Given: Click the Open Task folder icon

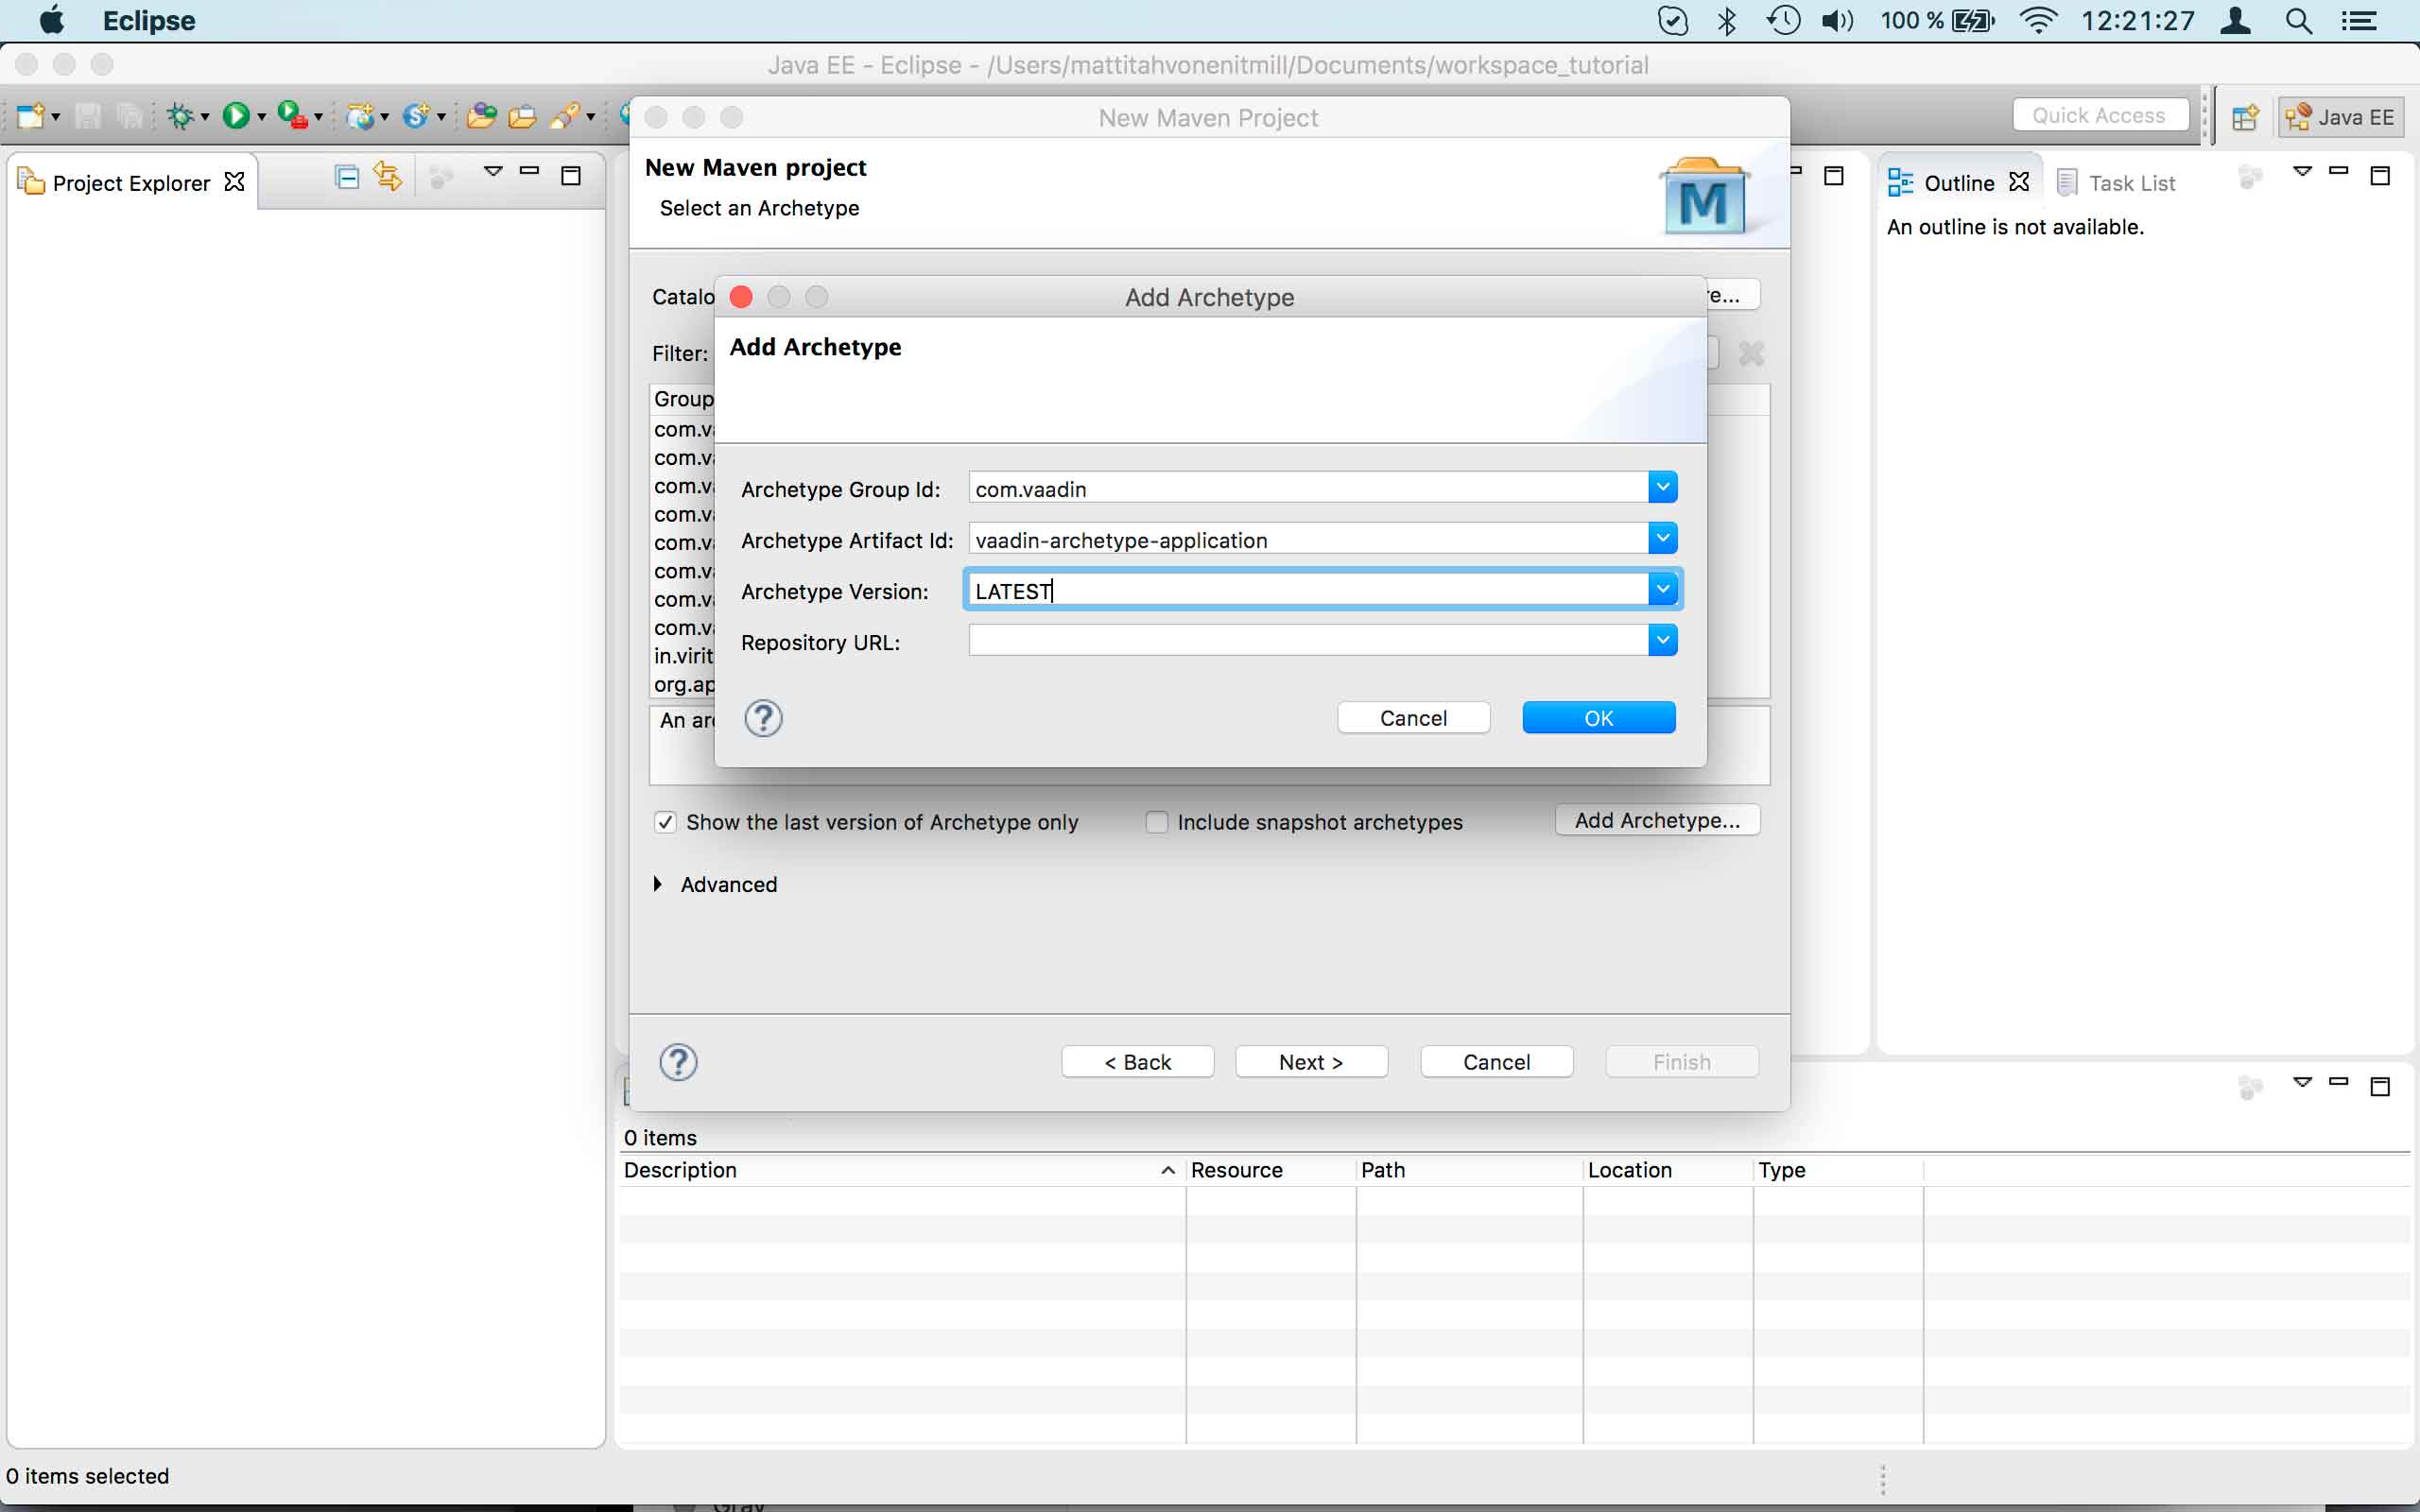Looking at the screenshot, I should coord(522,116).
